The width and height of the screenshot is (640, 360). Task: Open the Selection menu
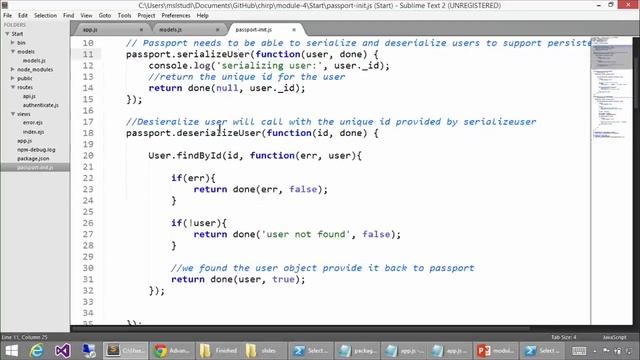tap(45, 16)
